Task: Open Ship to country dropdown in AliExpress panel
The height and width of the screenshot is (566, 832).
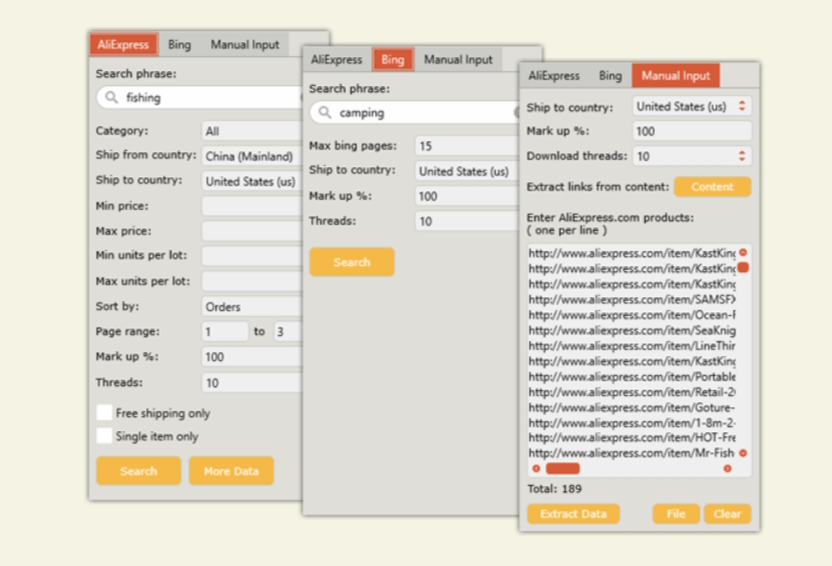Action: click(x=252, y=181)
